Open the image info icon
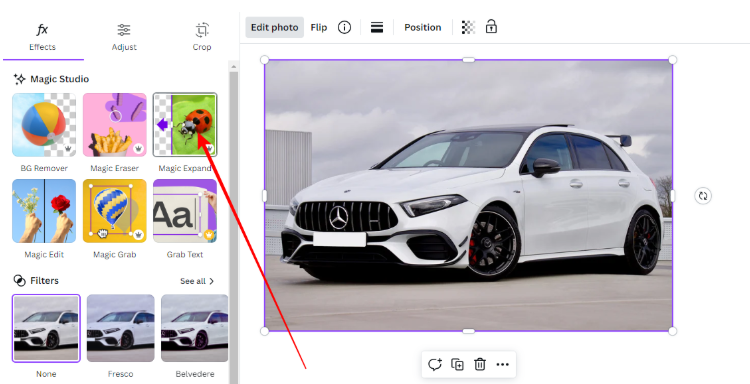 click(344, 27)
